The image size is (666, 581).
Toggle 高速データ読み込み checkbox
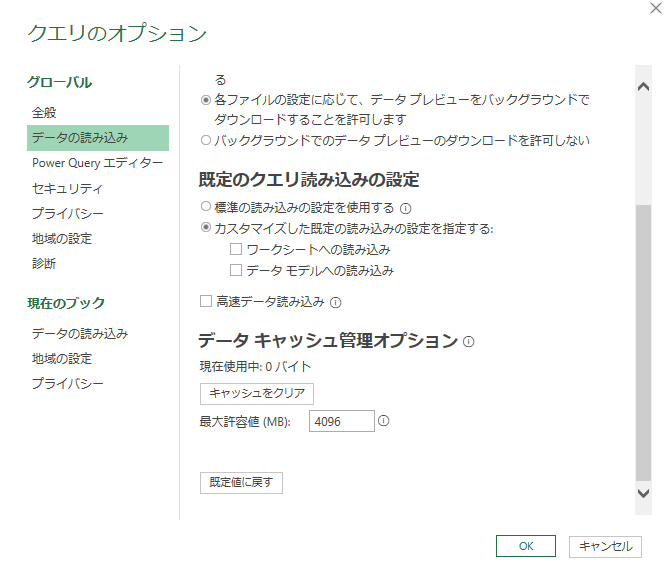[206, 301]
